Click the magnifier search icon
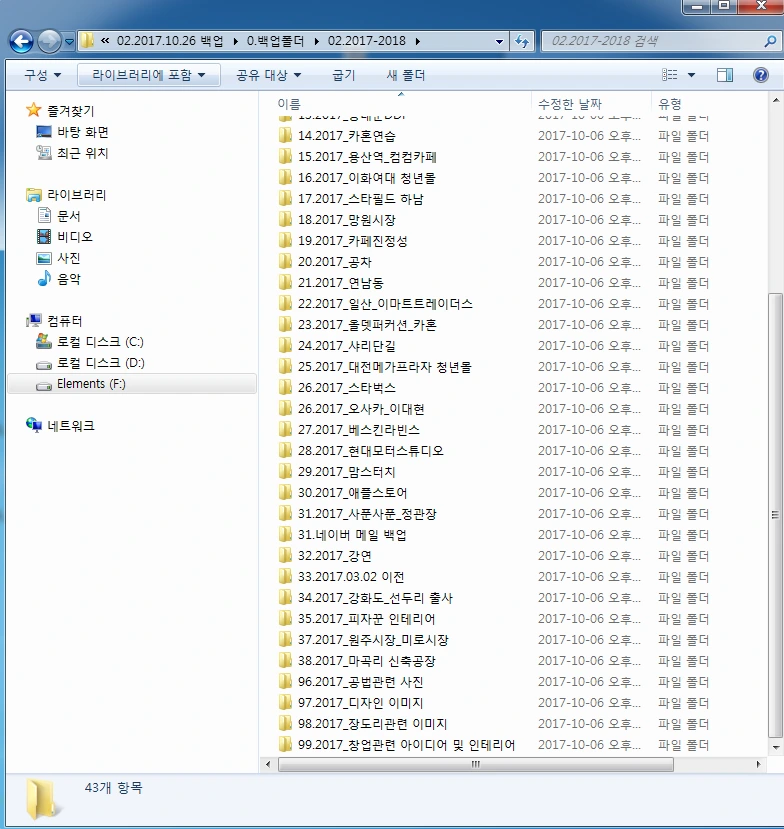This screenshot has height=829, width=784. coord(770,41)
